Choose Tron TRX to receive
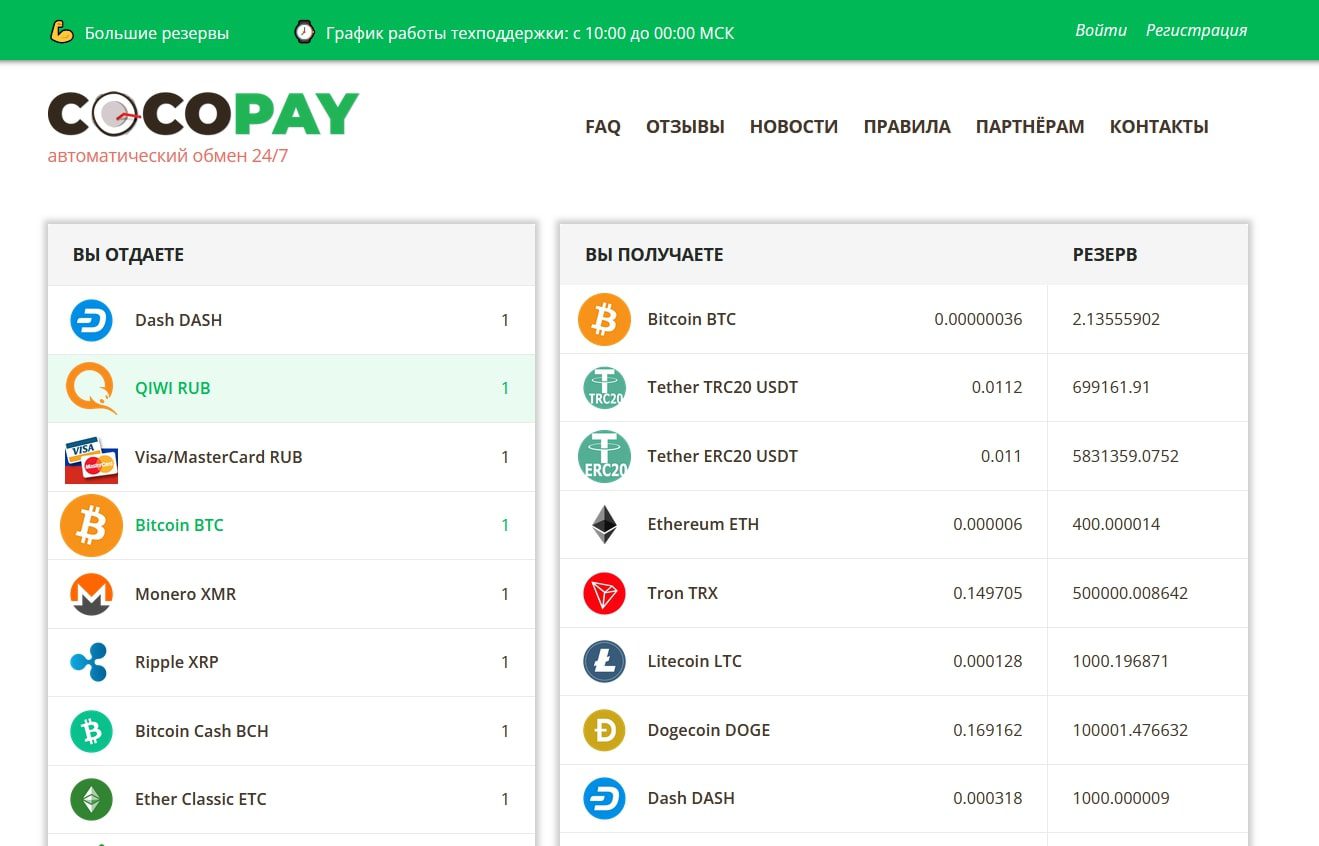 tap(904, 593)
